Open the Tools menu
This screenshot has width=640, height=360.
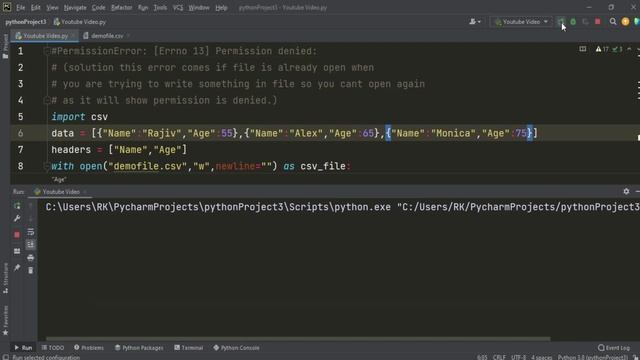(160, 7)
